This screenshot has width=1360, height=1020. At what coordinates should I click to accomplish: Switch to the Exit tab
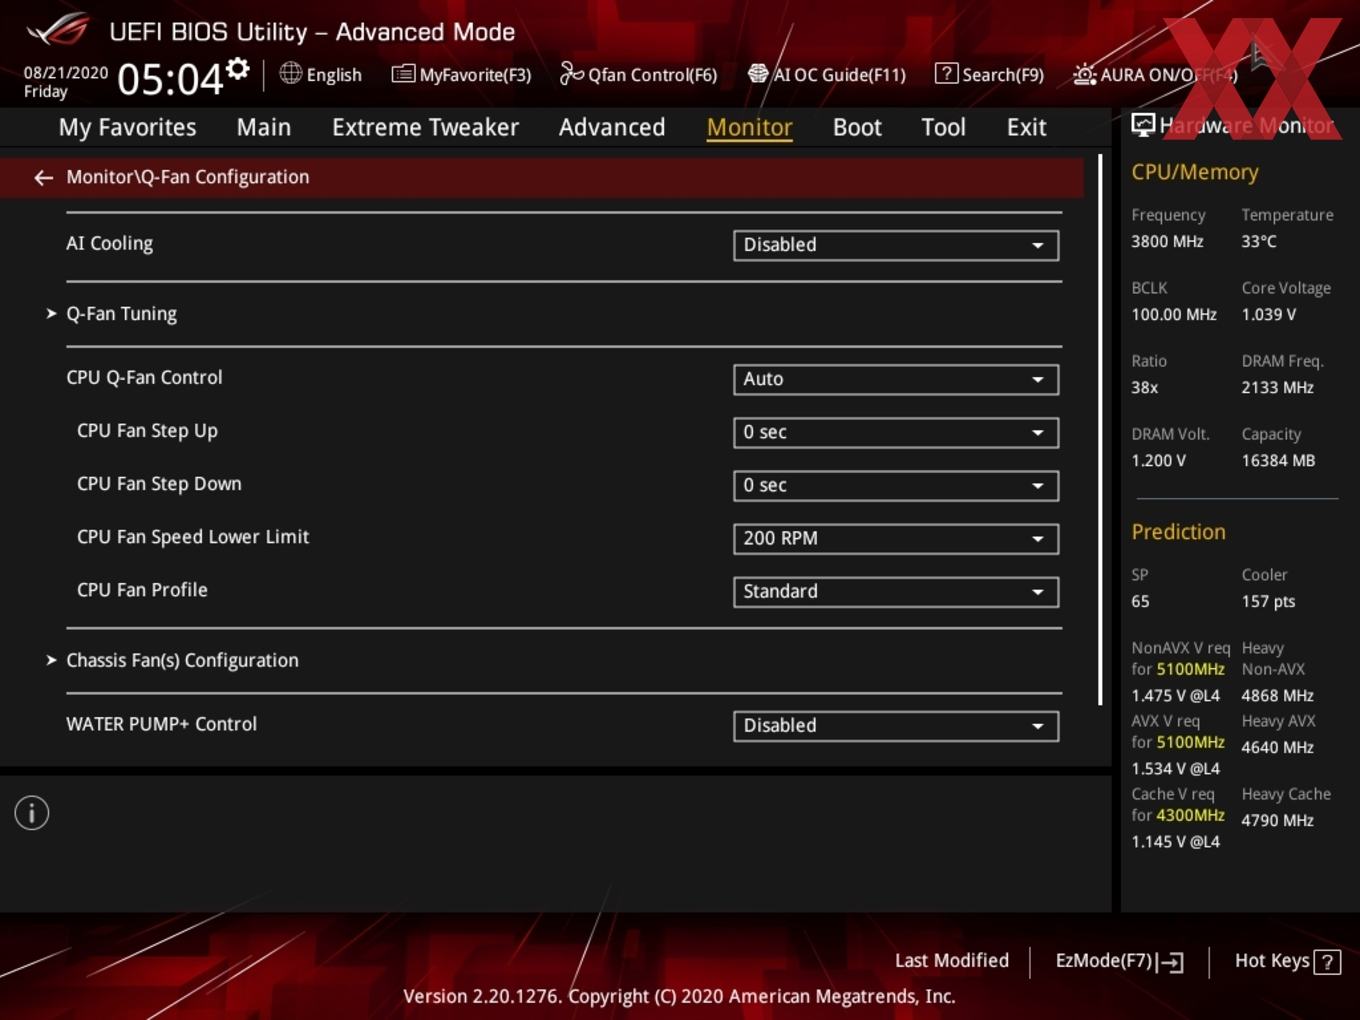click(x=1026, y=127)
